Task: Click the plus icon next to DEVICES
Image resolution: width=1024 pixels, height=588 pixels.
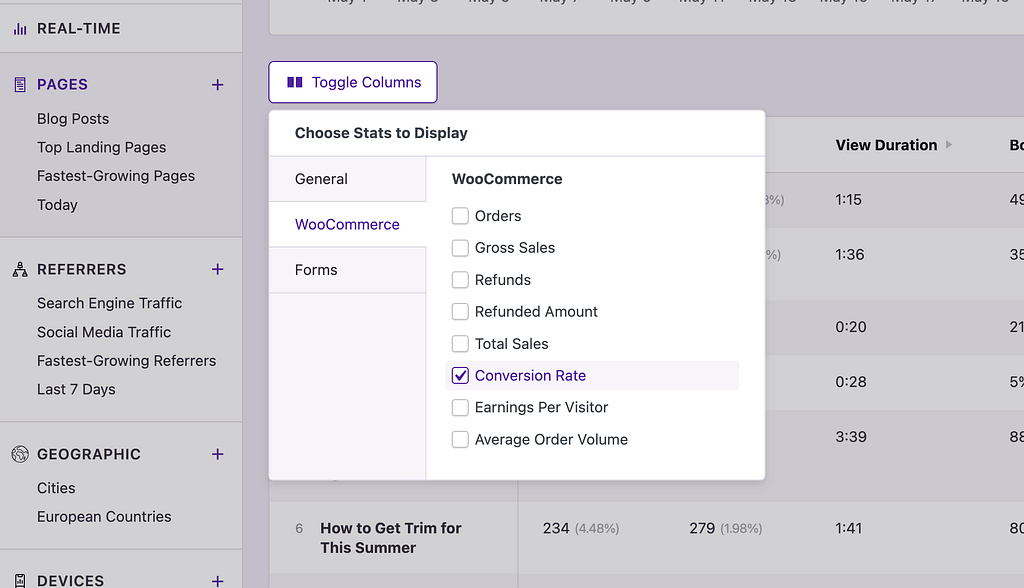Action: (218, 580)
